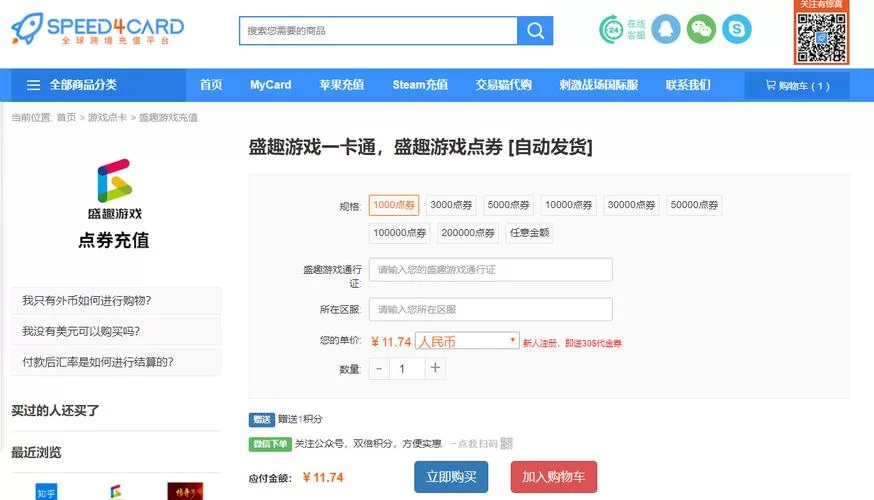Select the 100000点券 specification option
The height and width of the screenshot is (500, 874).
400,233
